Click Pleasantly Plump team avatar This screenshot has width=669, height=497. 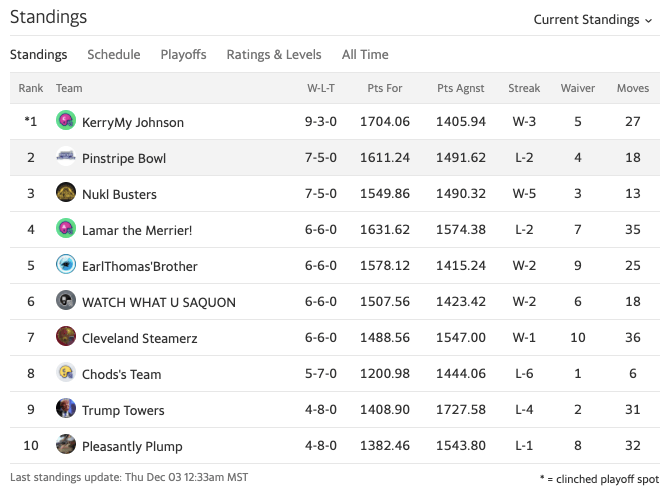66,445
